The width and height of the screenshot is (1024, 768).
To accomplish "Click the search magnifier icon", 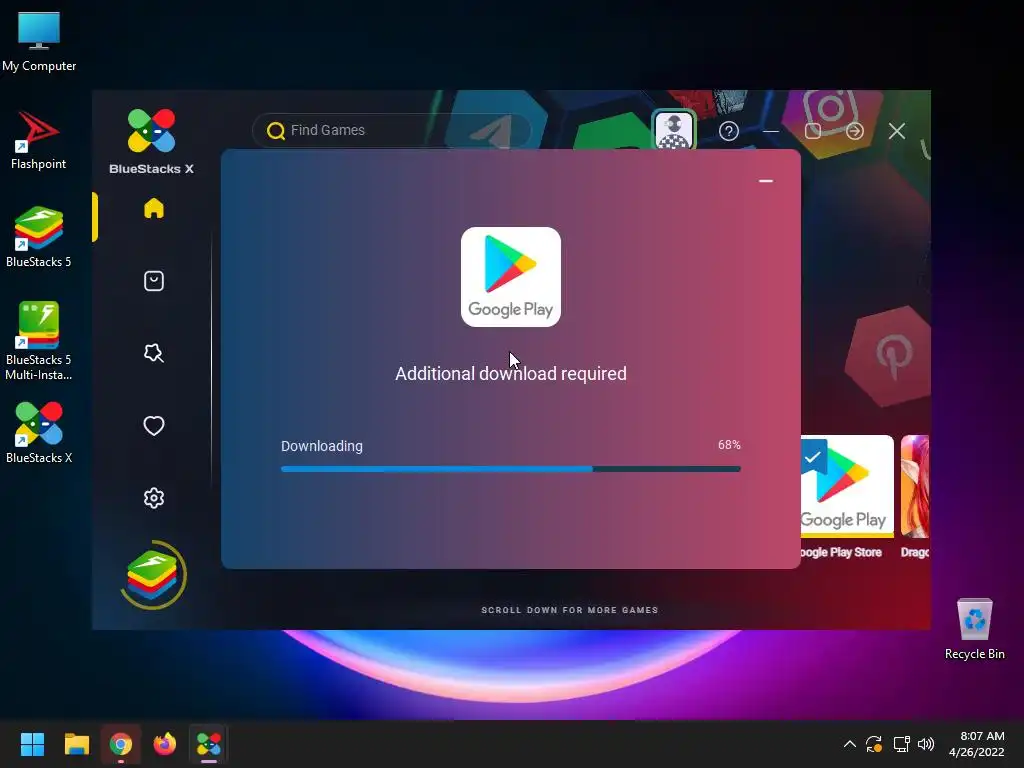I will coord(276,131).
